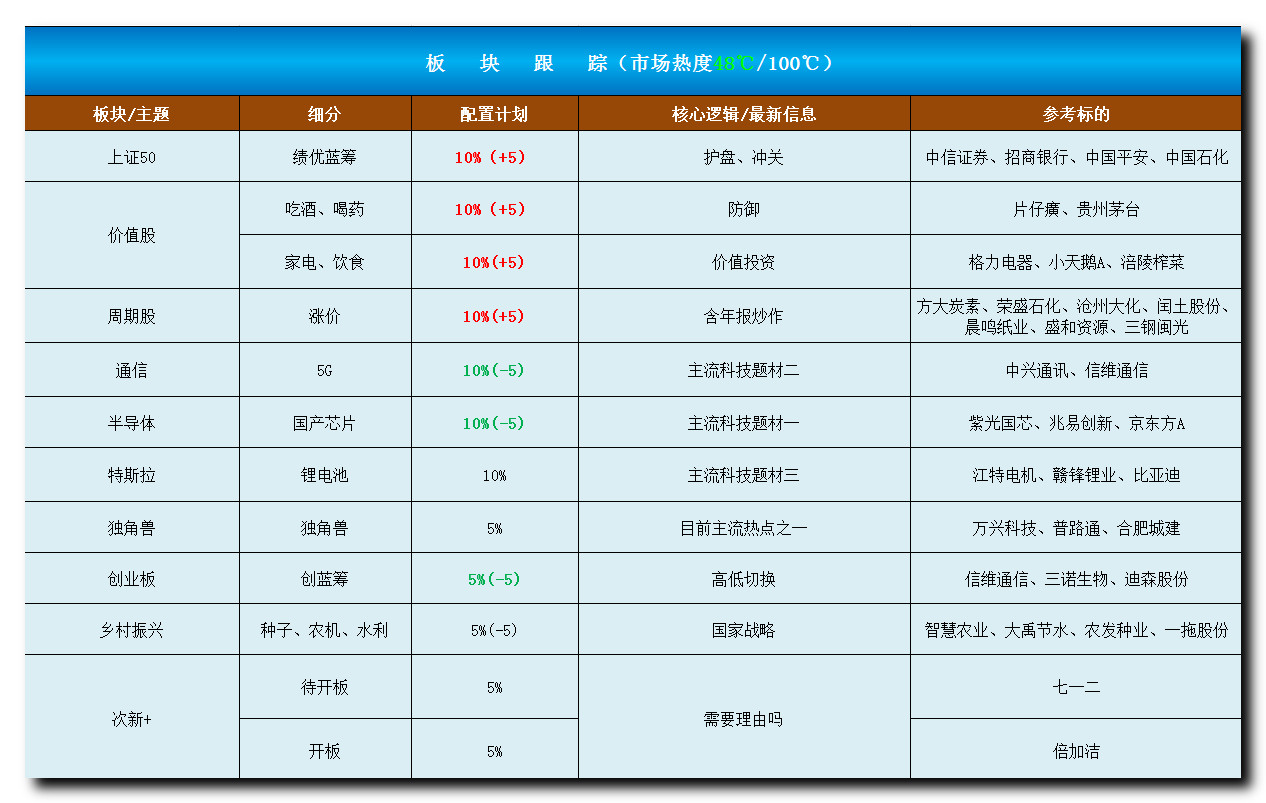
Task: Click the 参考标的 column header
Action: point(1076,114)
